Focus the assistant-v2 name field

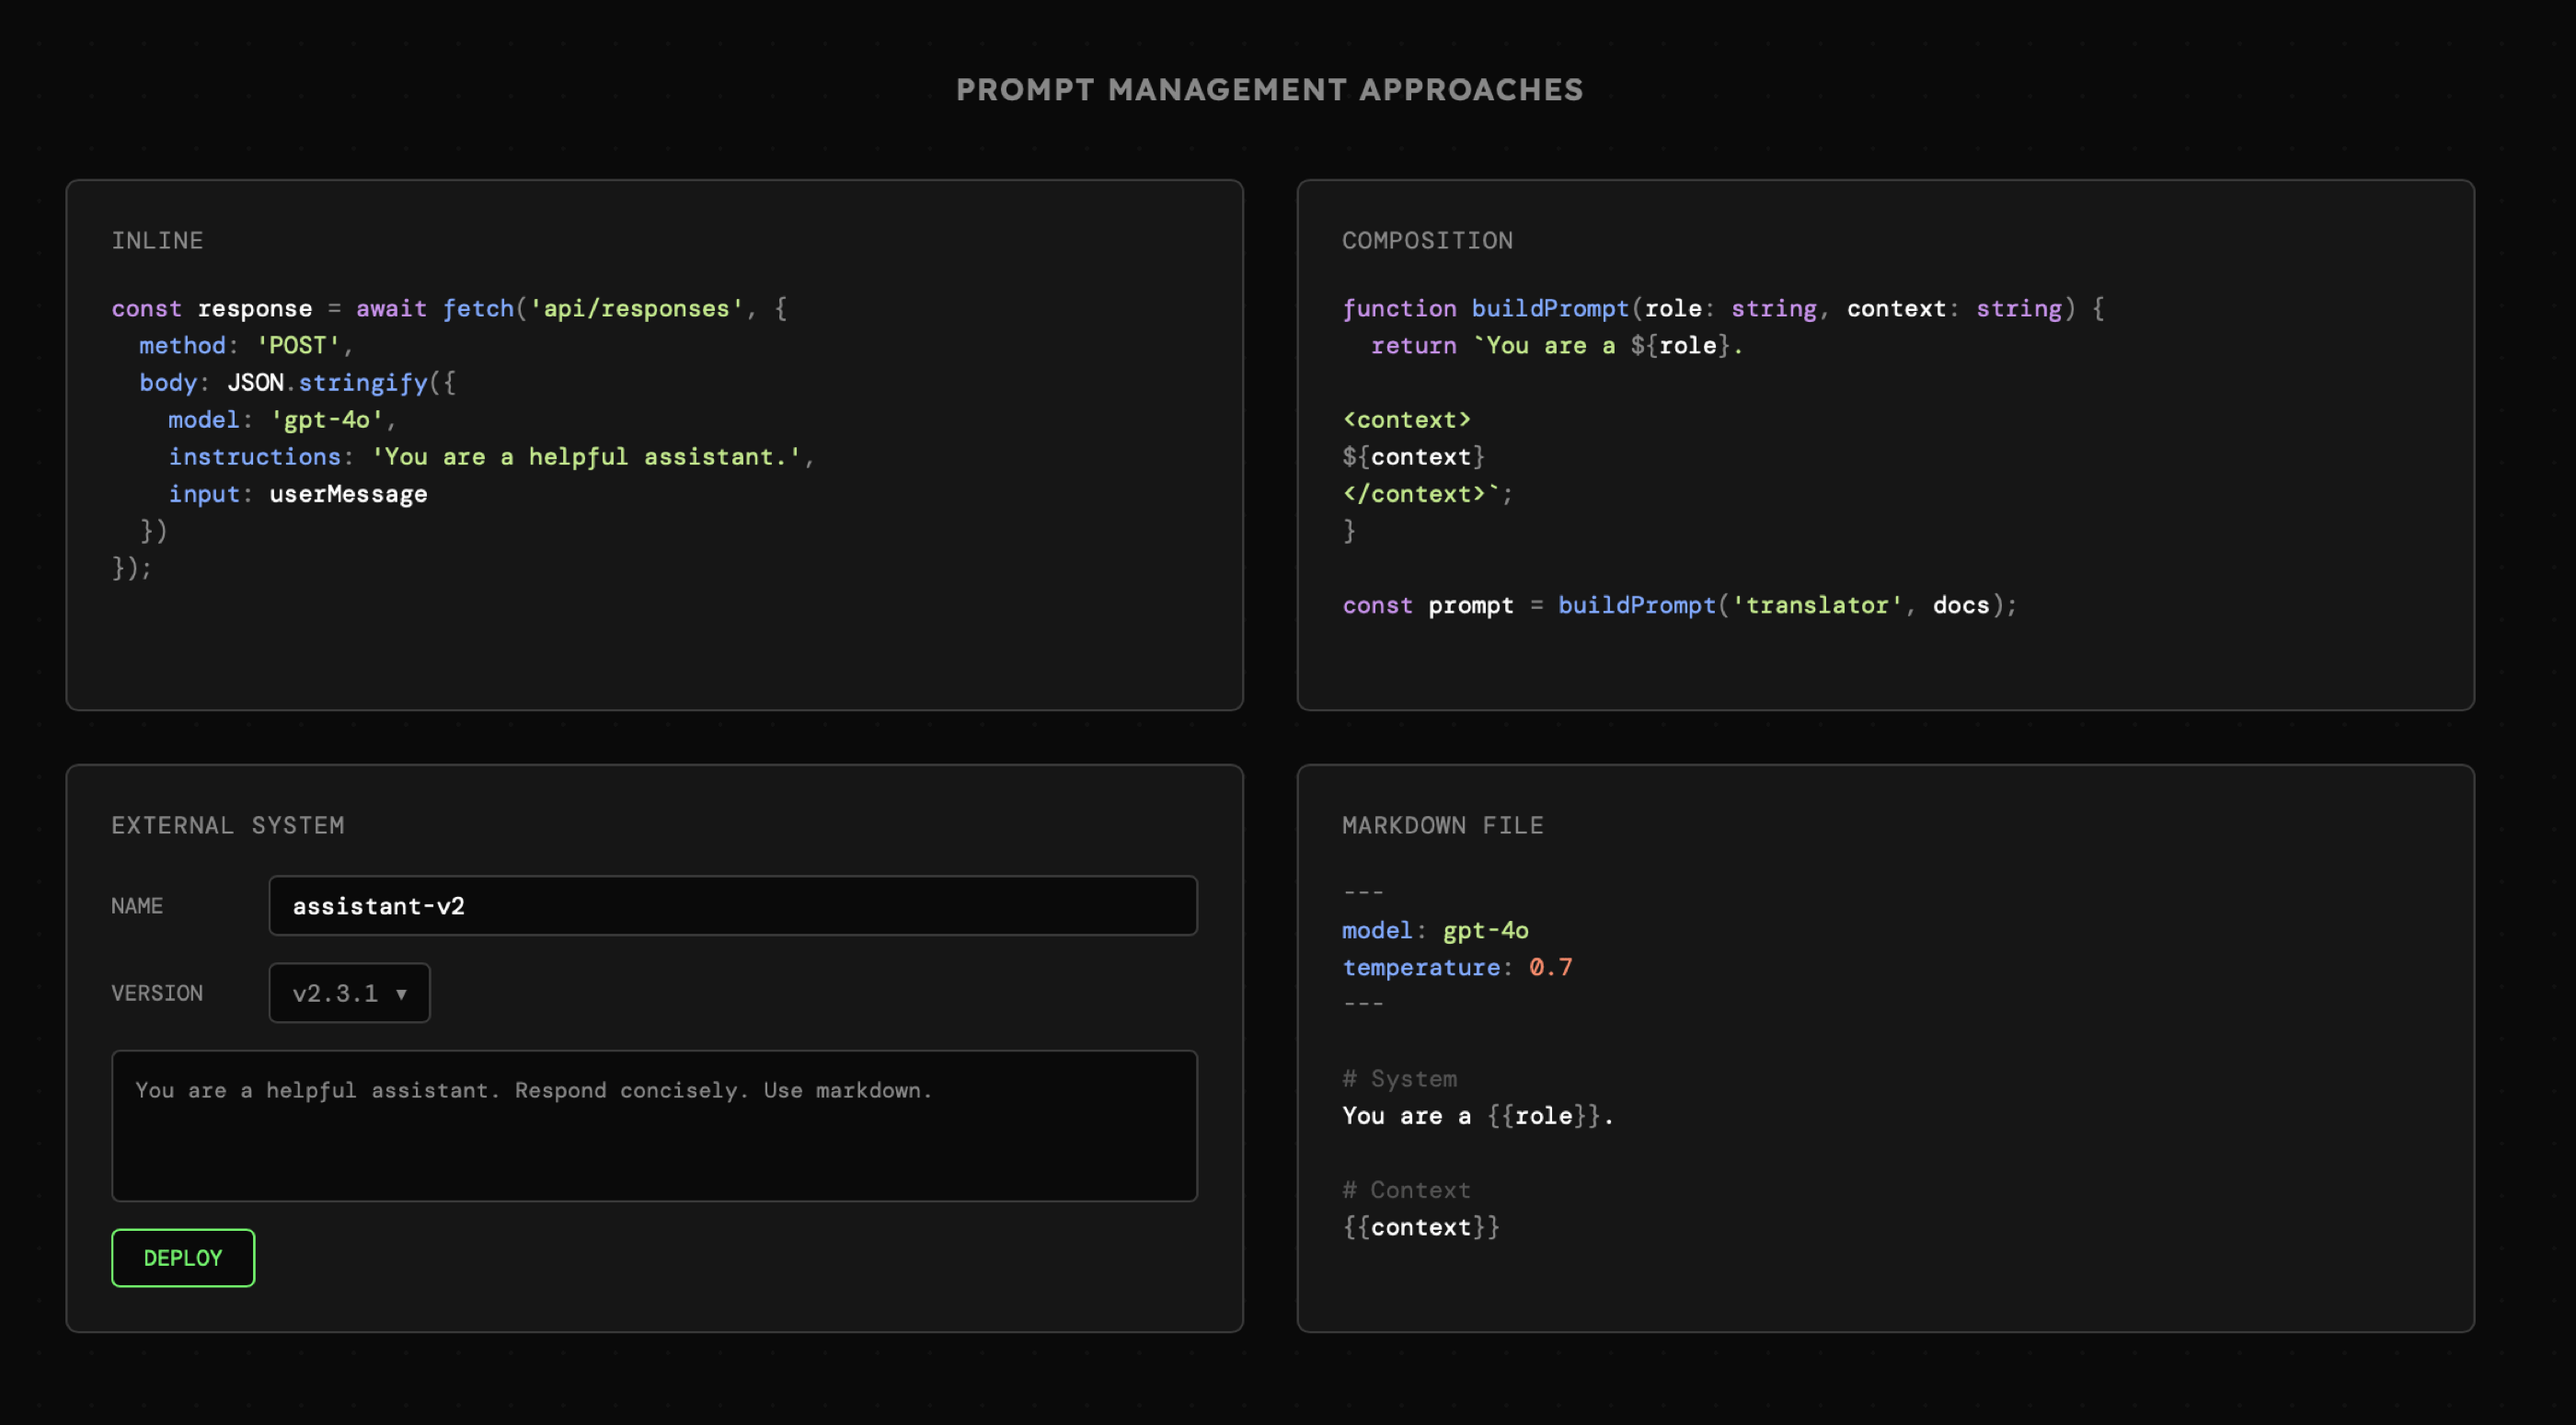[x=732, y=906]
